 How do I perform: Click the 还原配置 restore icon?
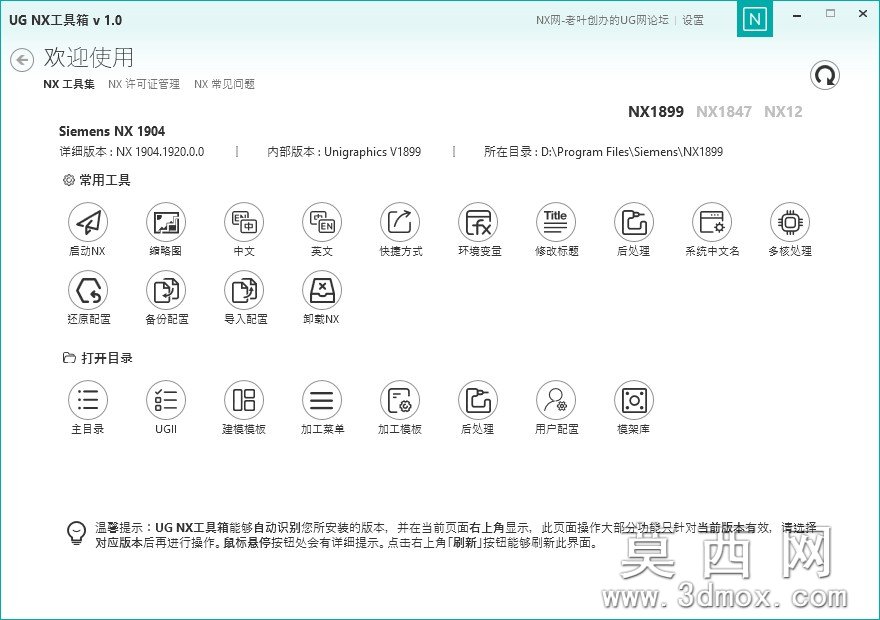(88, 290)
